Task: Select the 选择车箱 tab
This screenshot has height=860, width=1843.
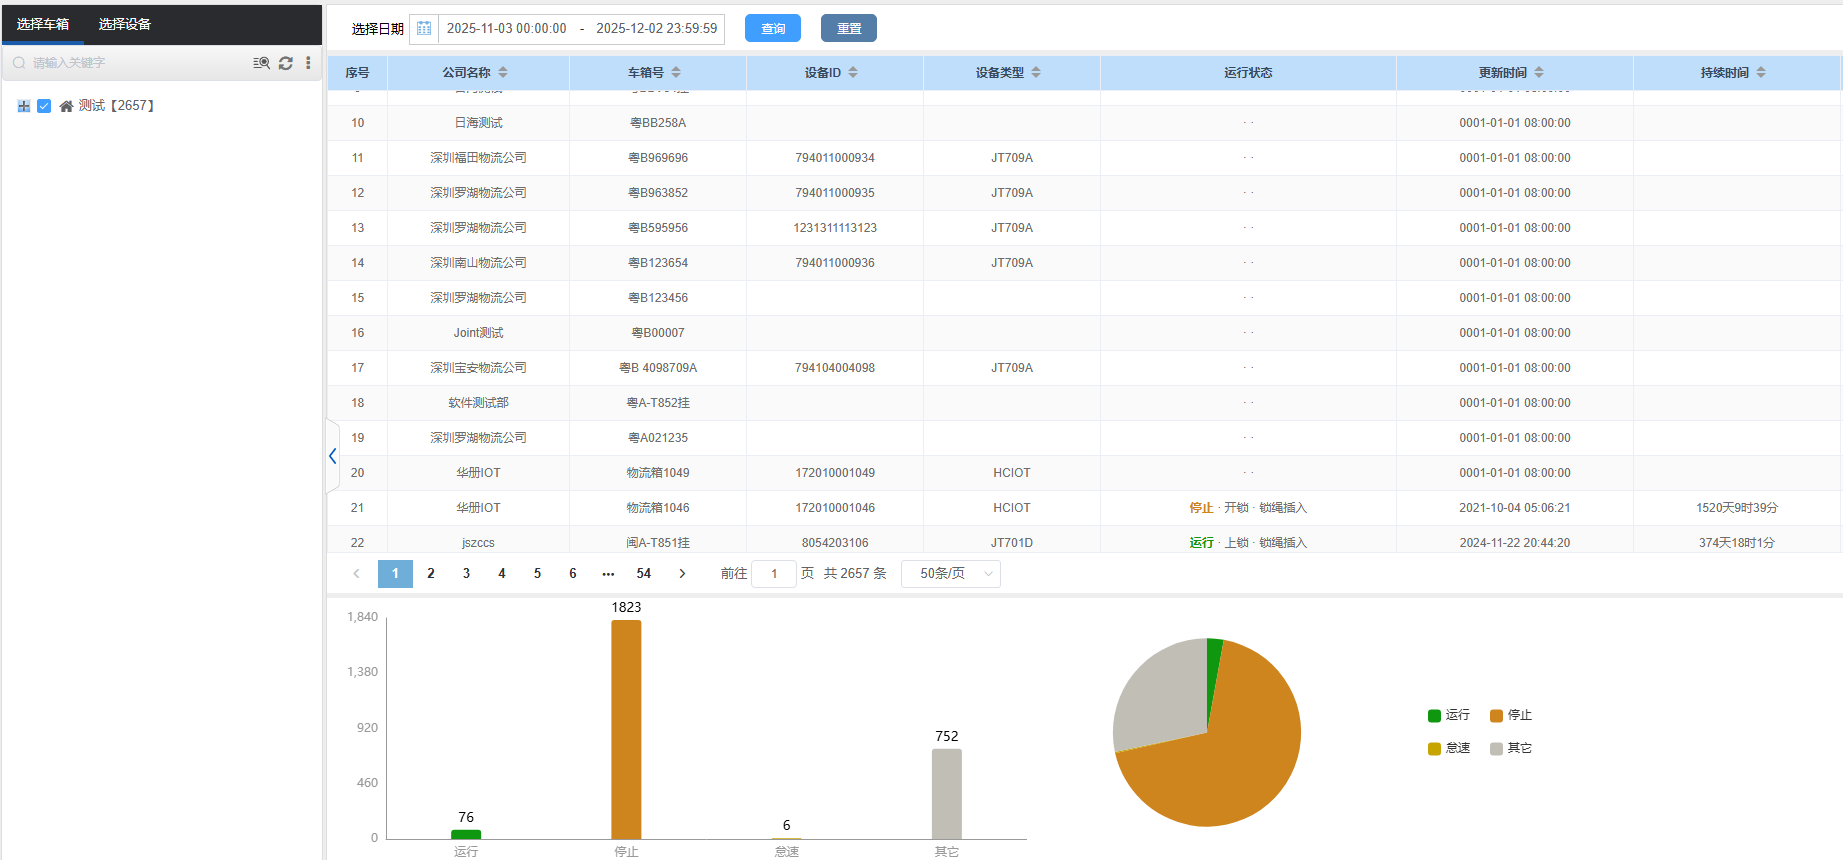Action: point(43,24)
